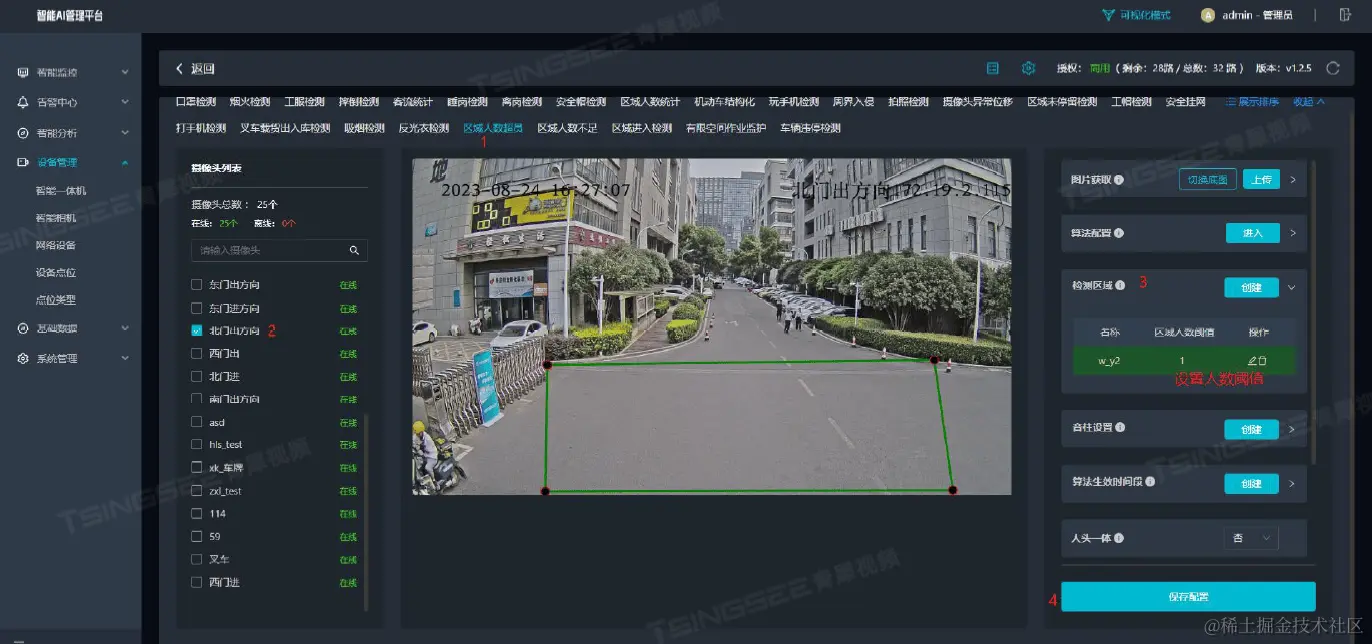1372x644 pixels.
Task: Click the info icon next to 人头一体
Action: click(1118, 538)
